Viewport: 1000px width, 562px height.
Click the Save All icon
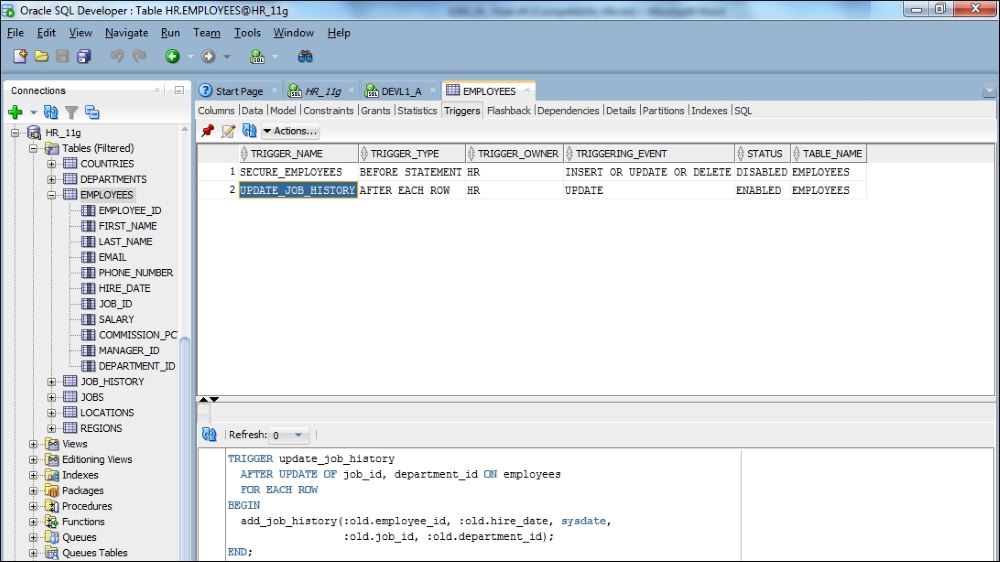[x=84, y=56]
